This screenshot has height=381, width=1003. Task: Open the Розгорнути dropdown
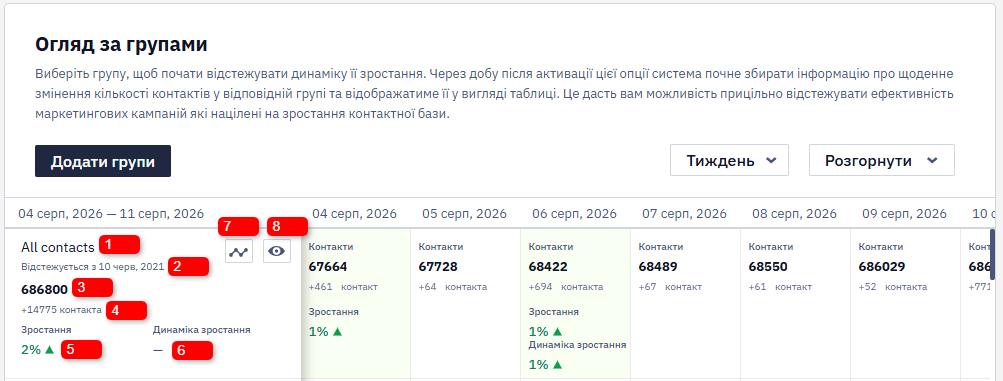[x=881, y=160]
